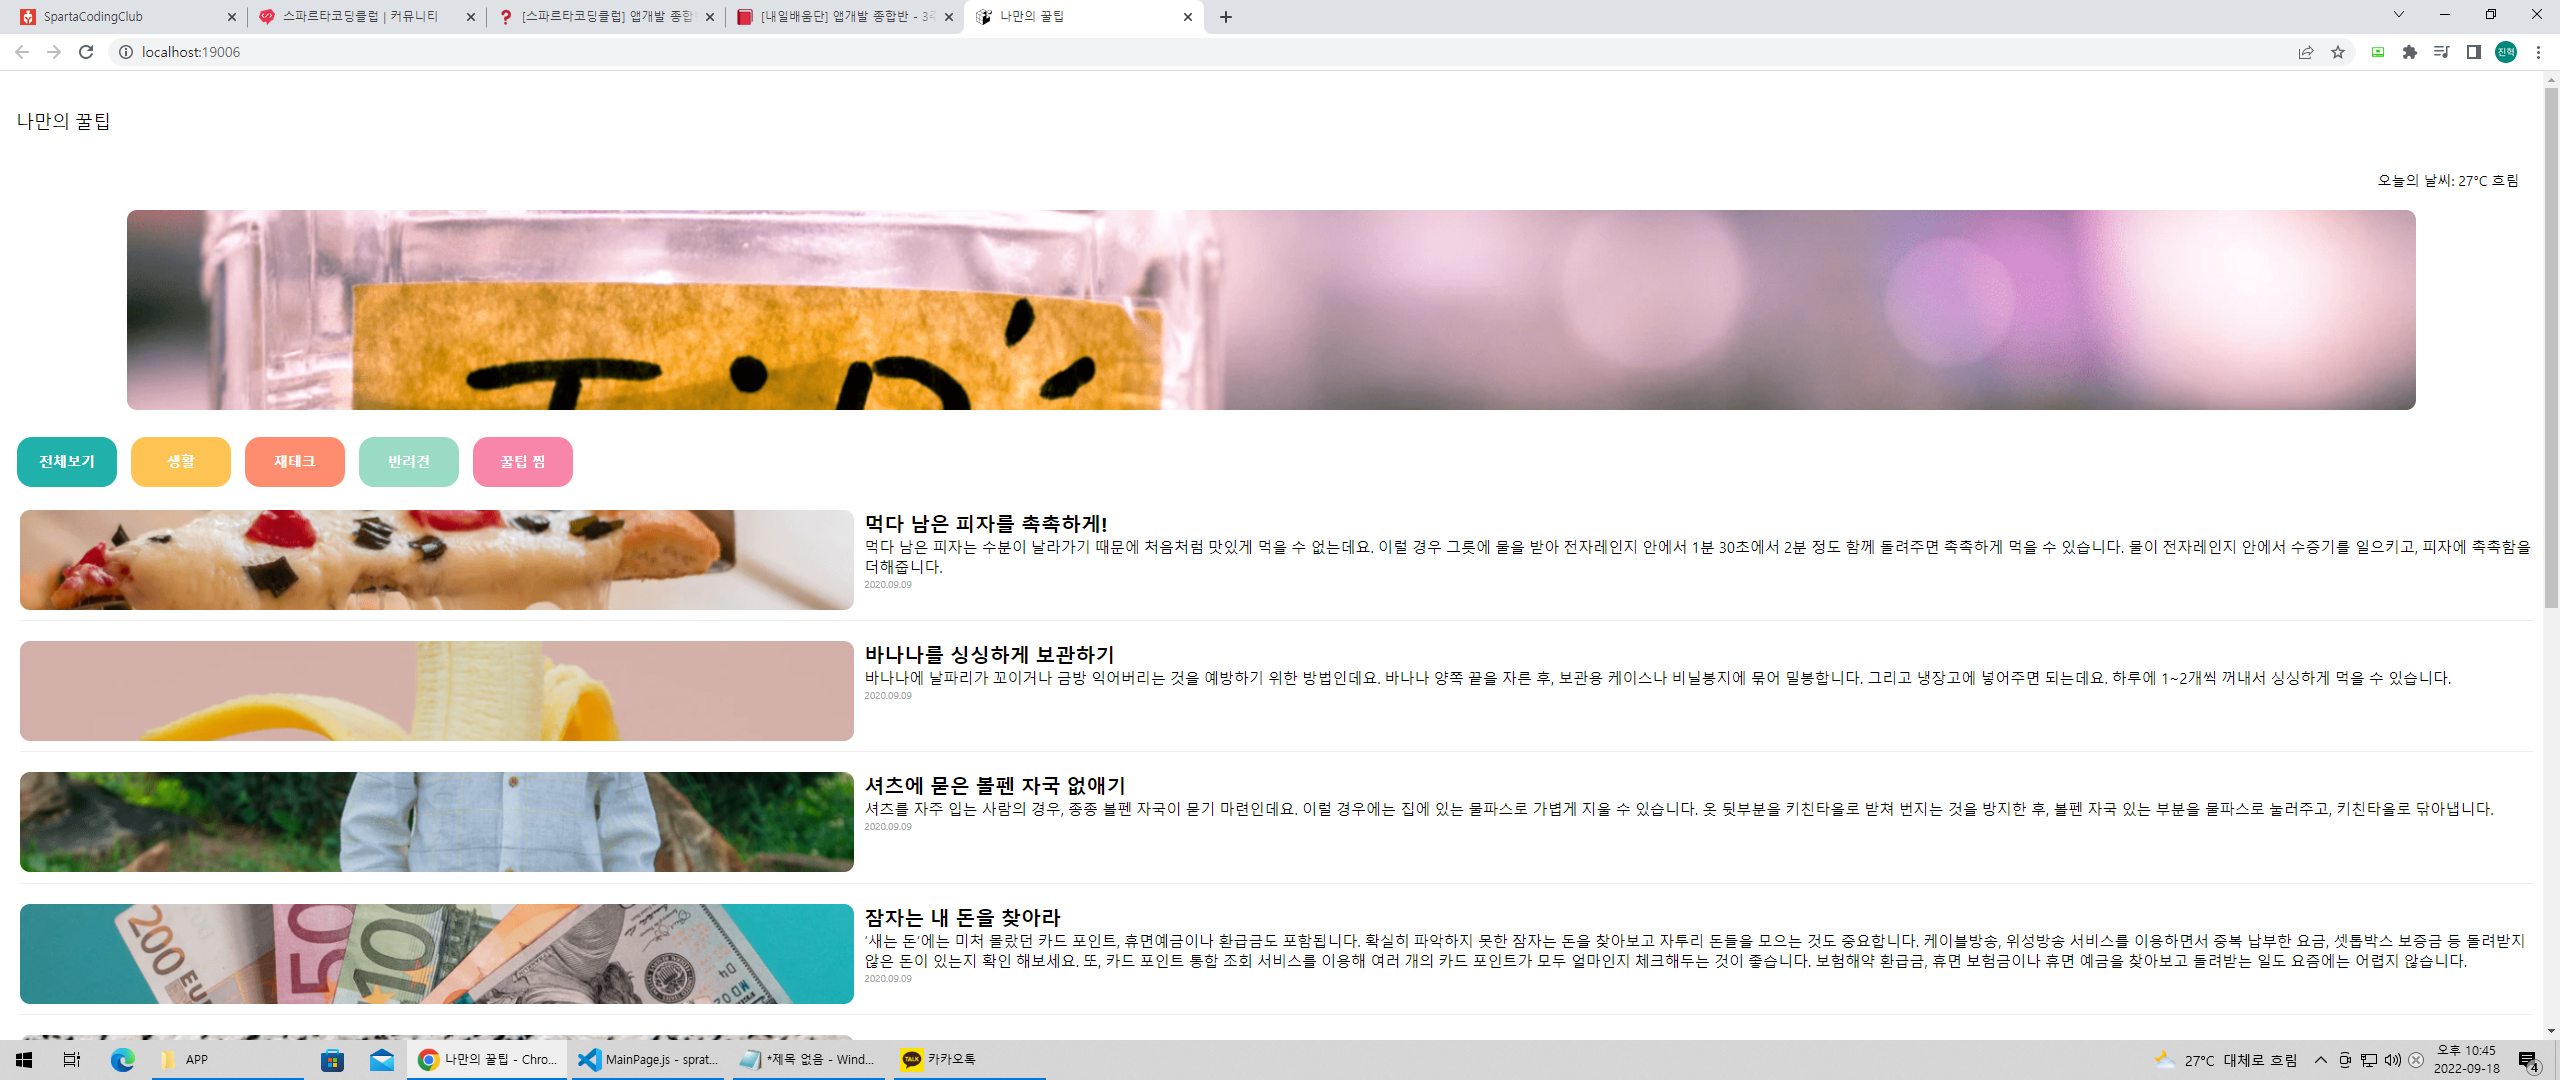
Task: Switch to the Chrome 나만의 꿀팁 taskbar window
Action: (x=487, y=1060)
